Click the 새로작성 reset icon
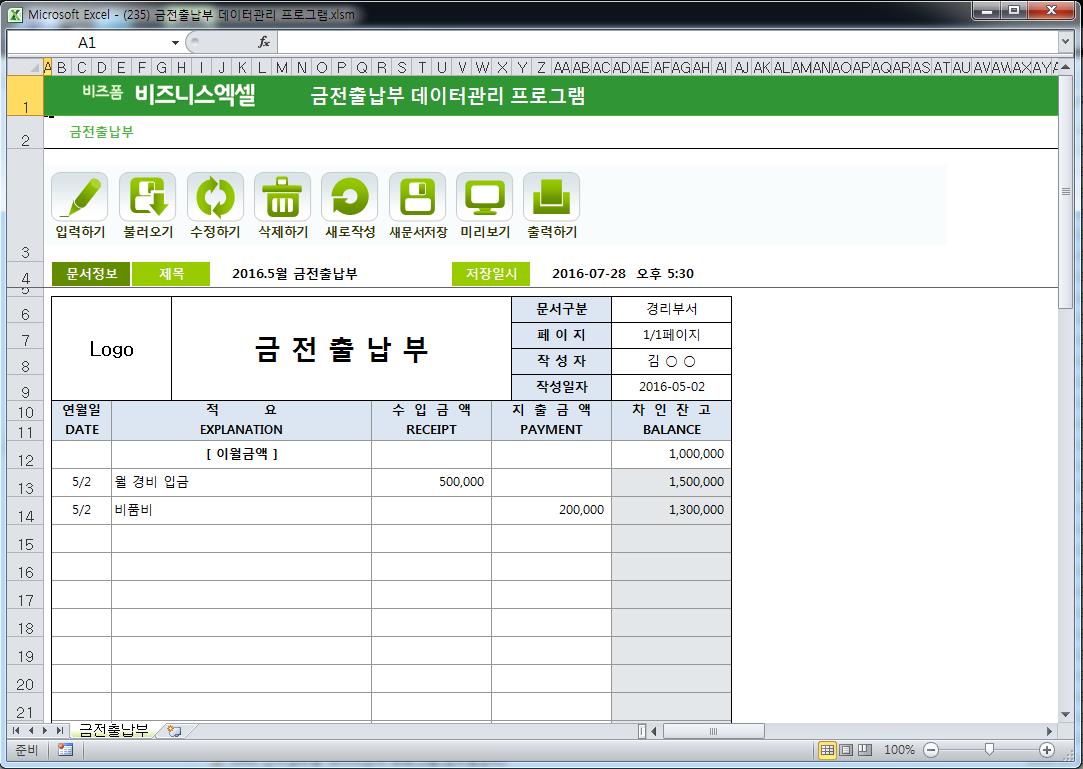Viewport: 1083px width, 769px height. [x=349, y=197]
